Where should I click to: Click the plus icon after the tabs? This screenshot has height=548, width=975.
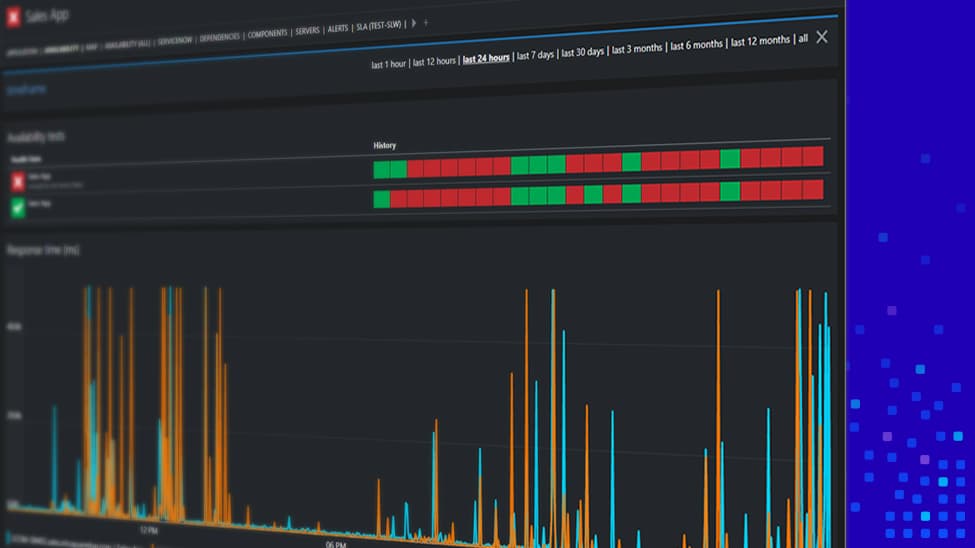[x=426, y=22]
